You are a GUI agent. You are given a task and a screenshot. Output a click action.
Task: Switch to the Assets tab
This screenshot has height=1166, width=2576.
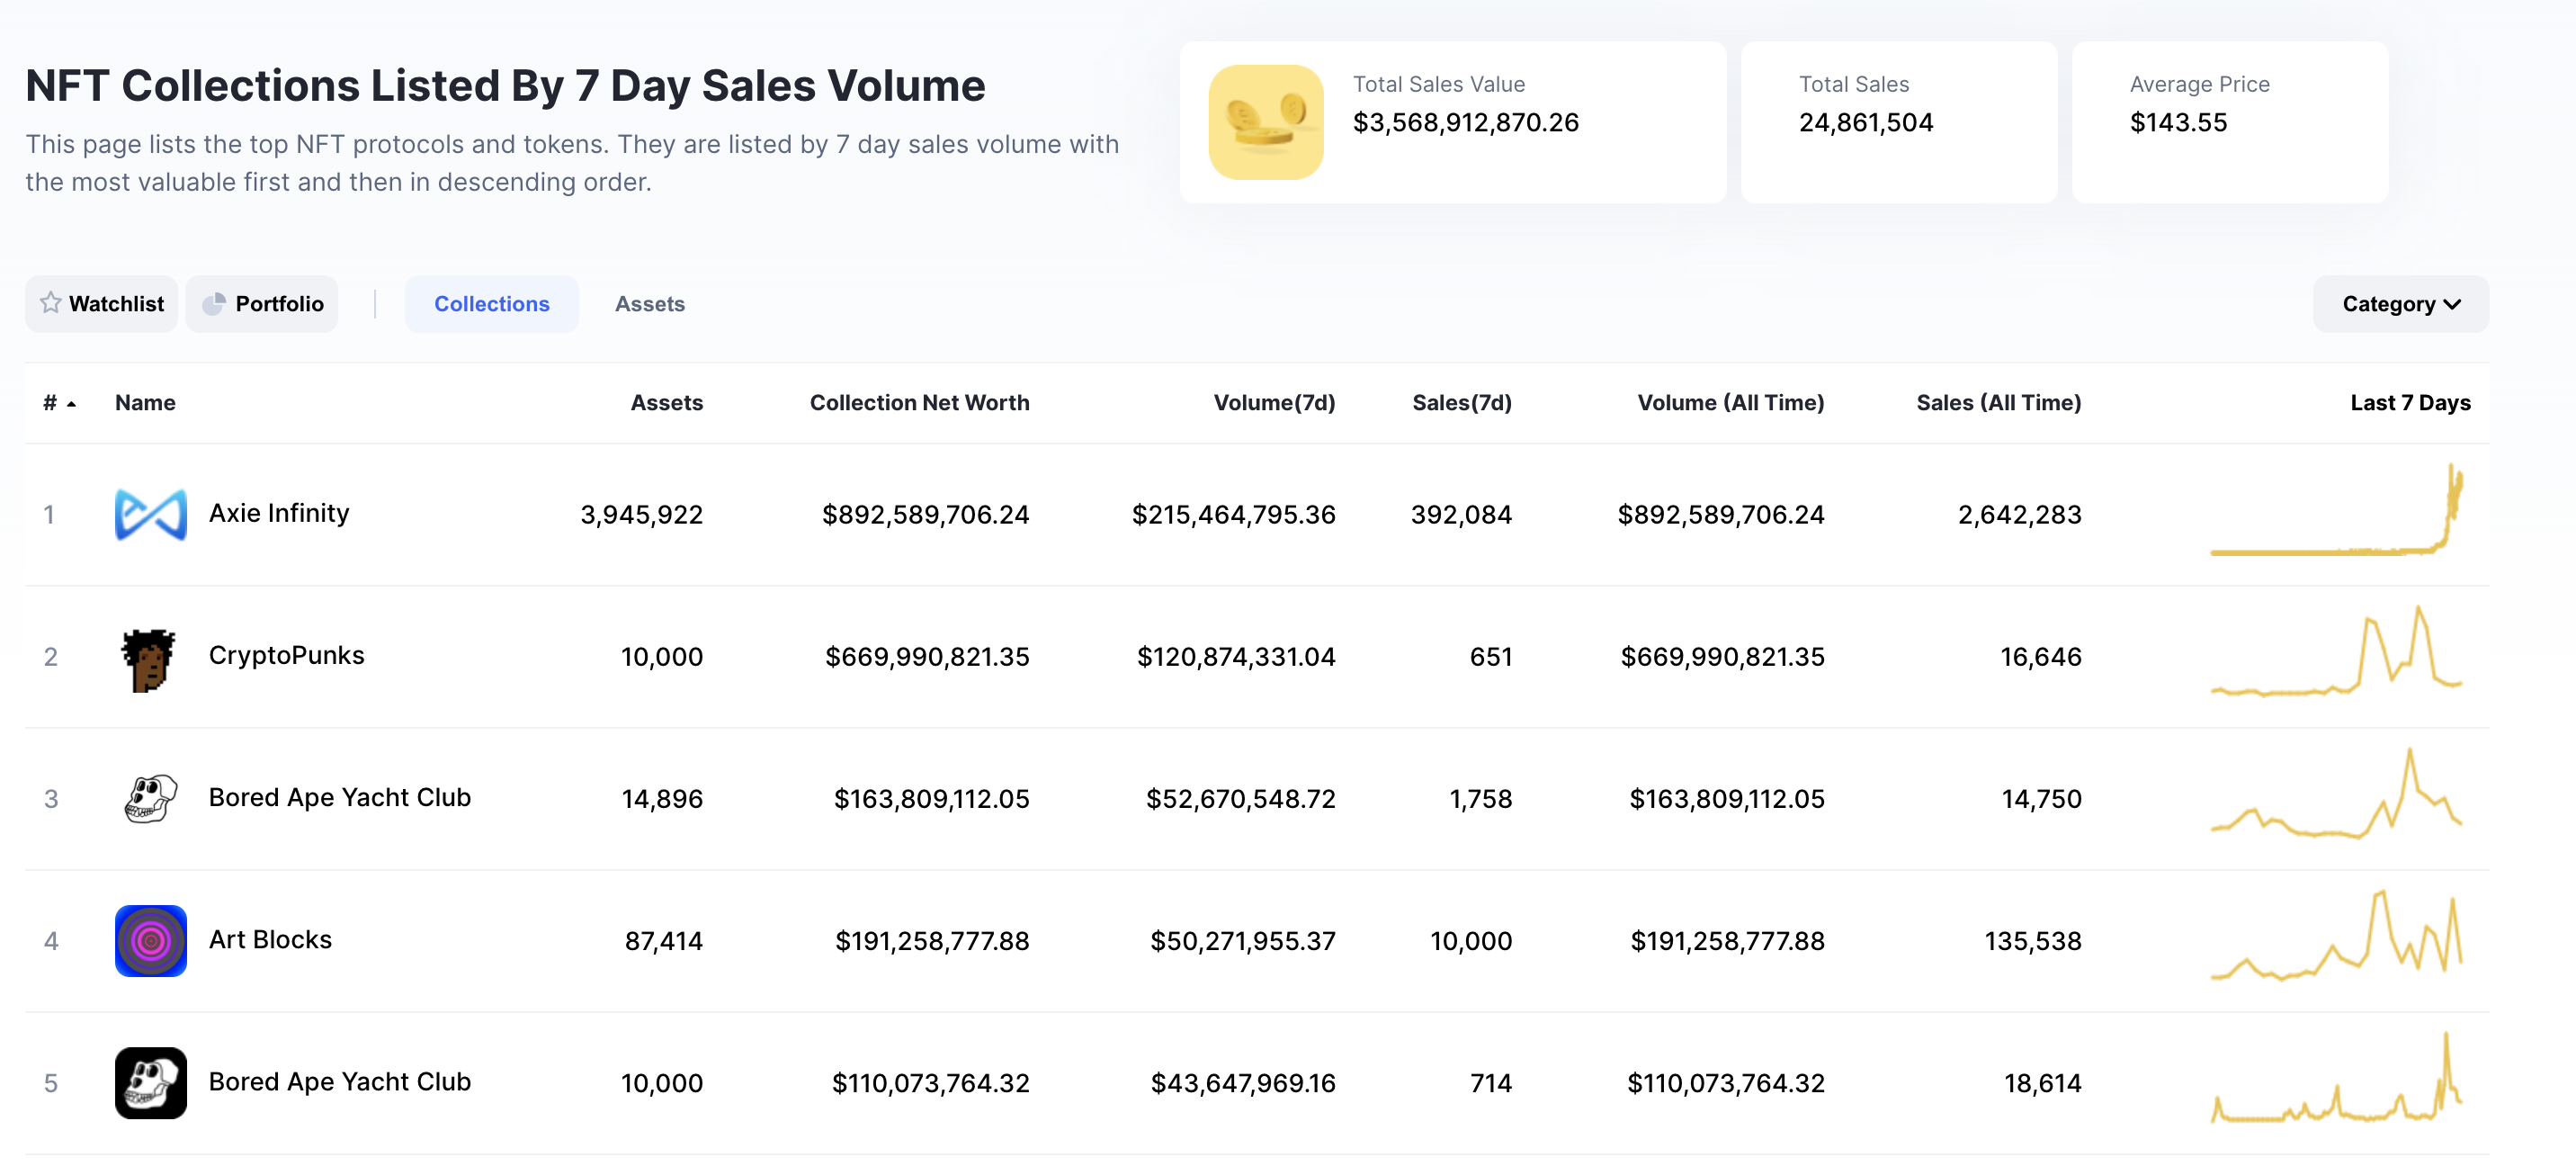pyautogui.click(x=649, y=304)
